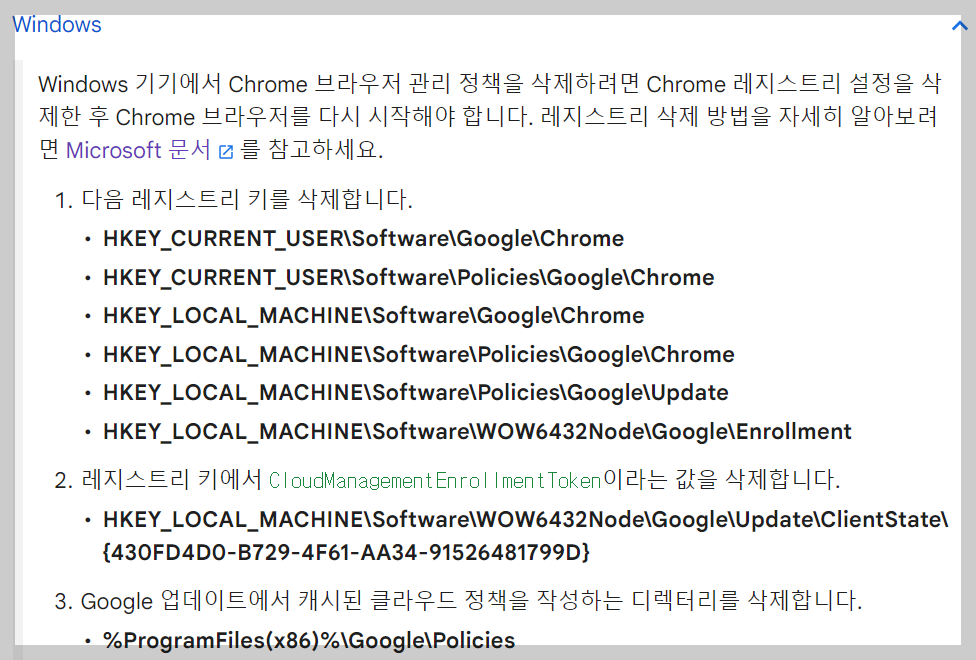Click step 1 text 다음 레지스트리 키를 삭제합니다
The height and width of the screenshot is (660, 976).
coord(247,199)
